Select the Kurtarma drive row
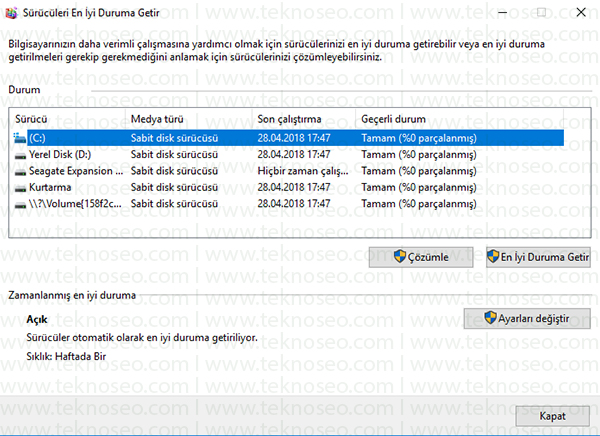Screen dimensions: 600x436 click(x=289, y=188)
